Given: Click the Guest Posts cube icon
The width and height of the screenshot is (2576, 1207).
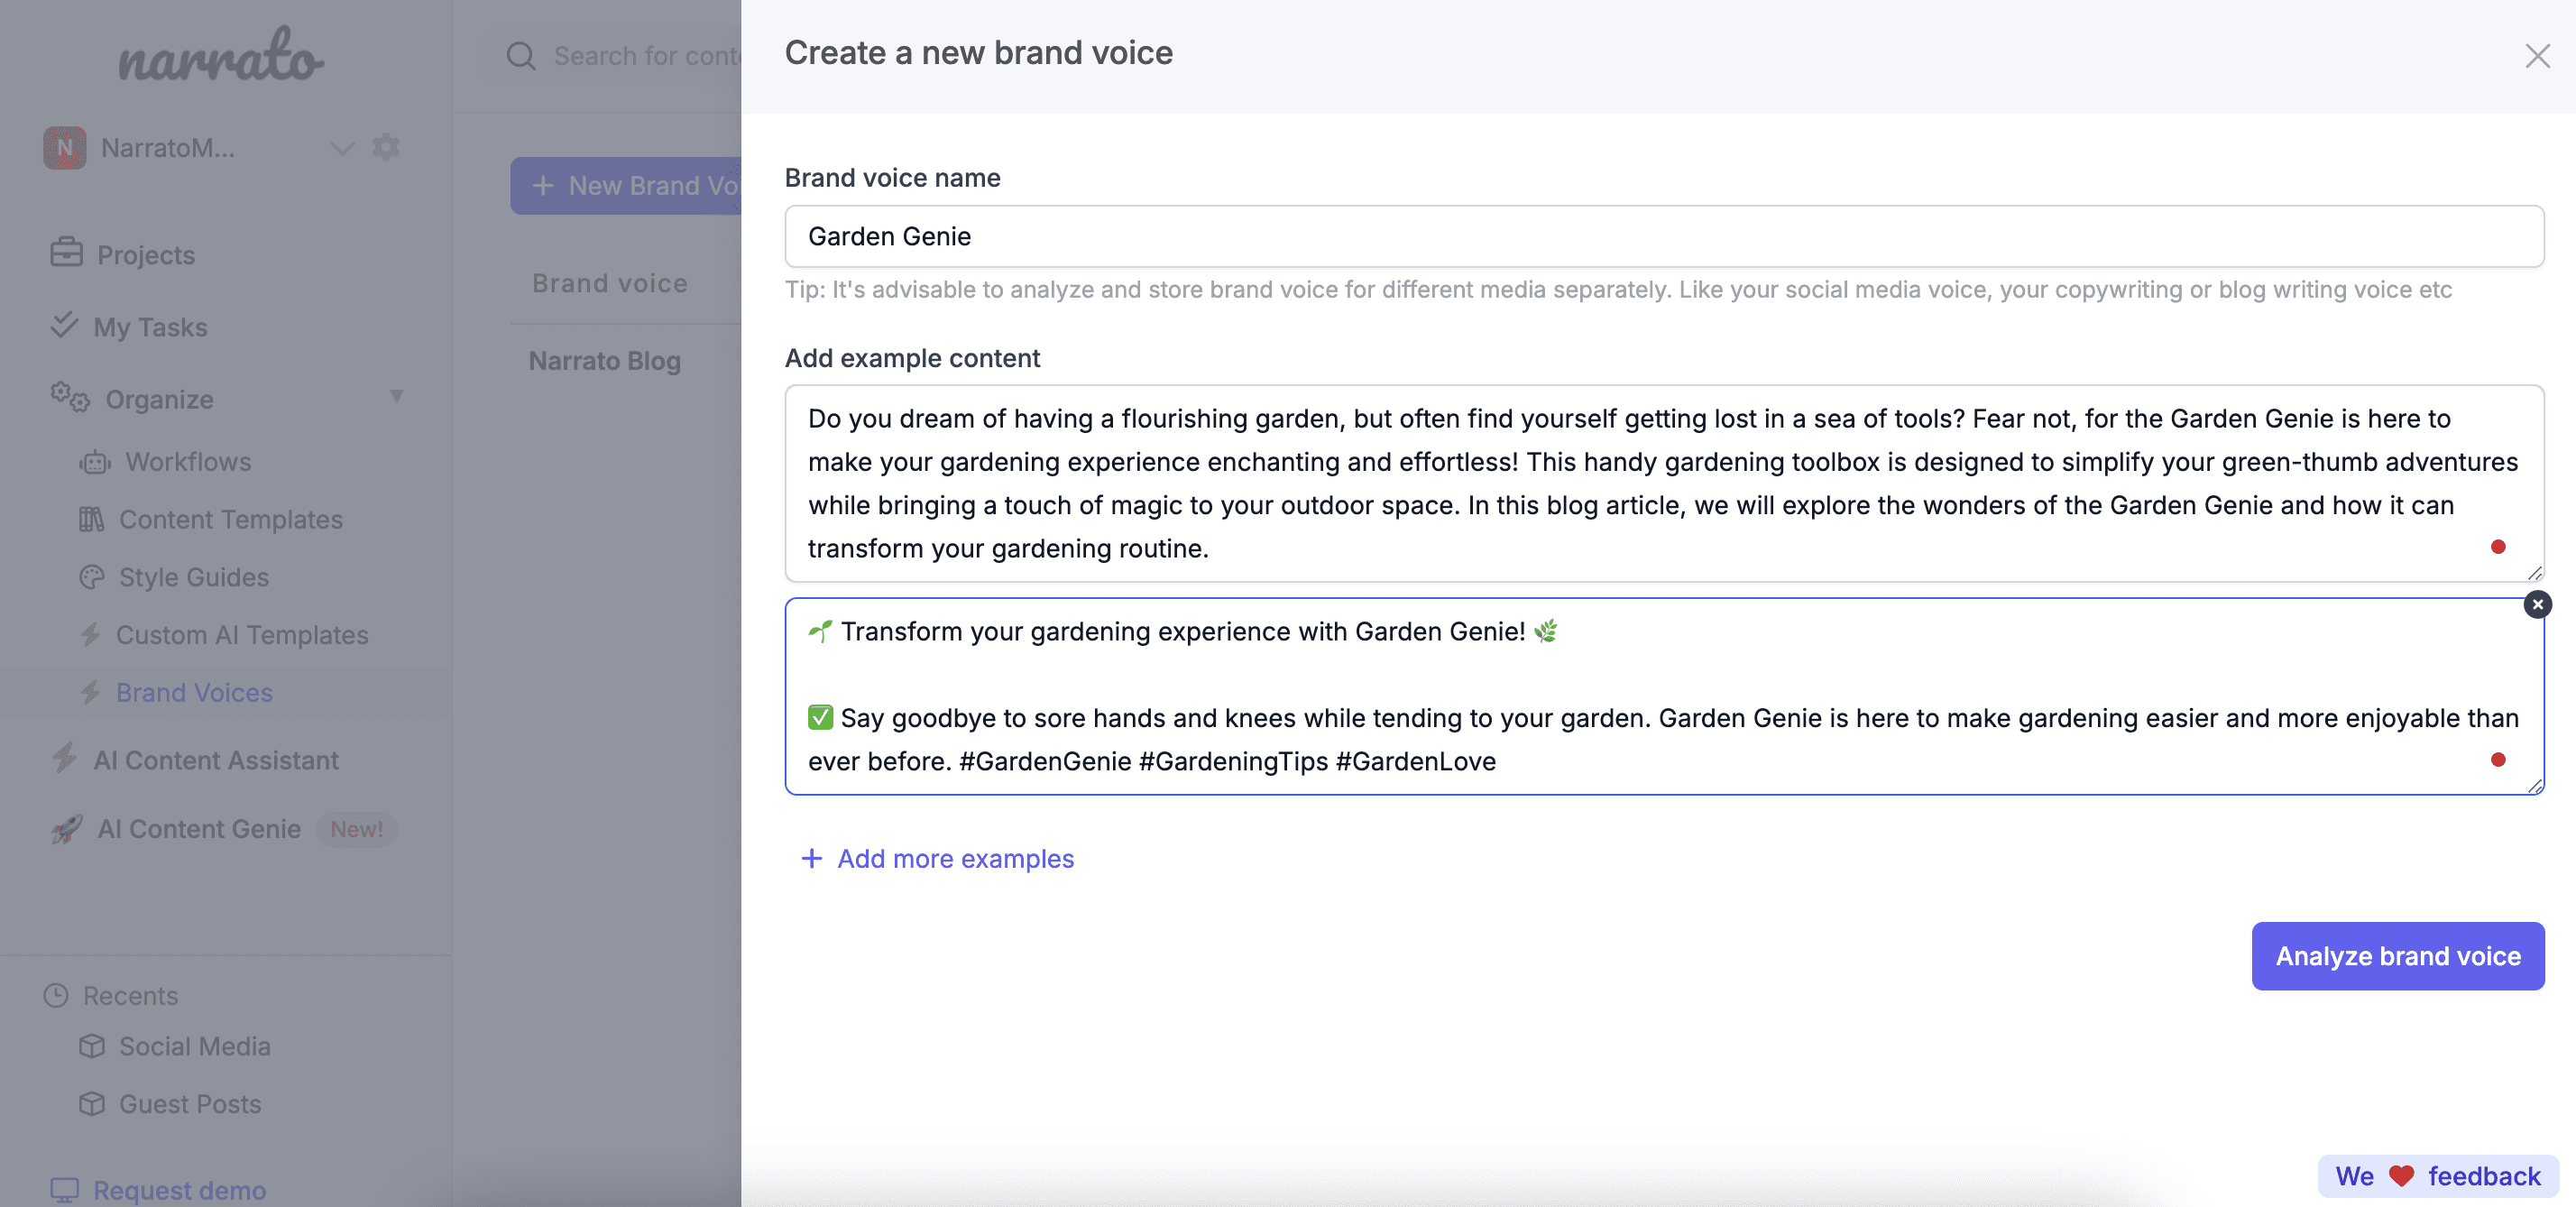Looking at the screenshot, I should (x=92, y=1103).
